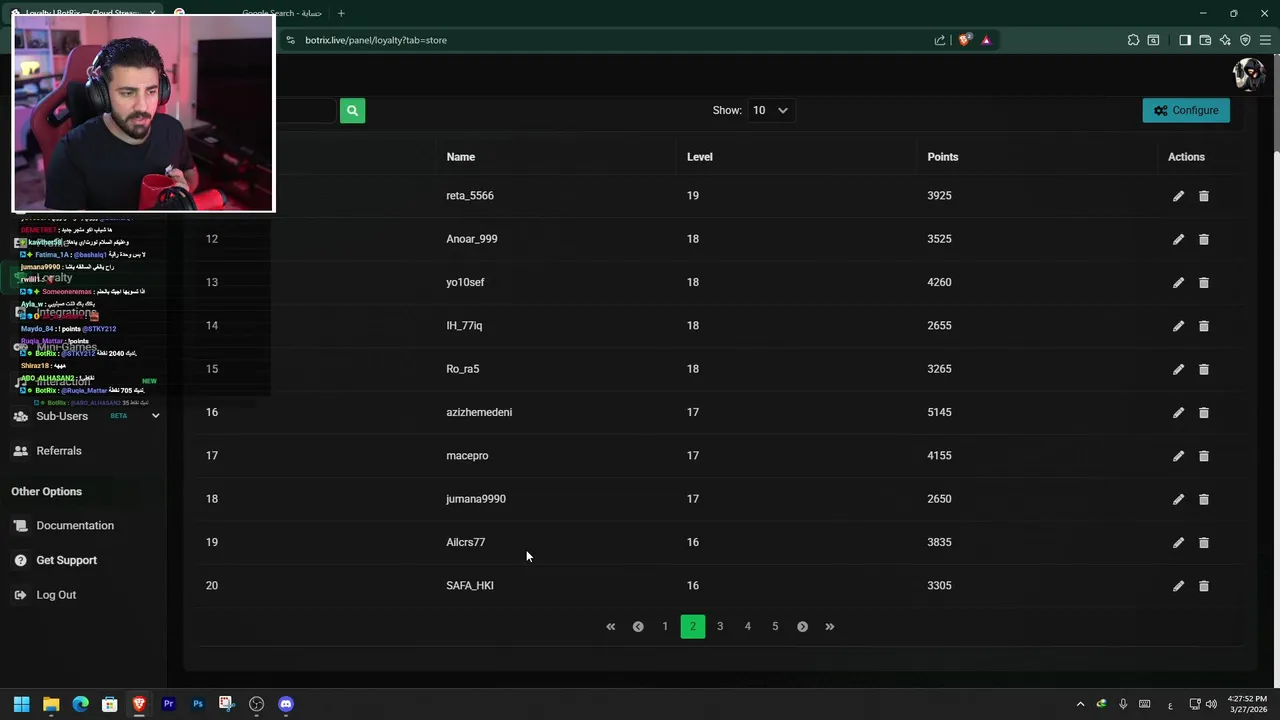Select the current page 2 button
The width and height of the screenshot is (1280, 720).
pyautogui.click(x=692, y=627)
